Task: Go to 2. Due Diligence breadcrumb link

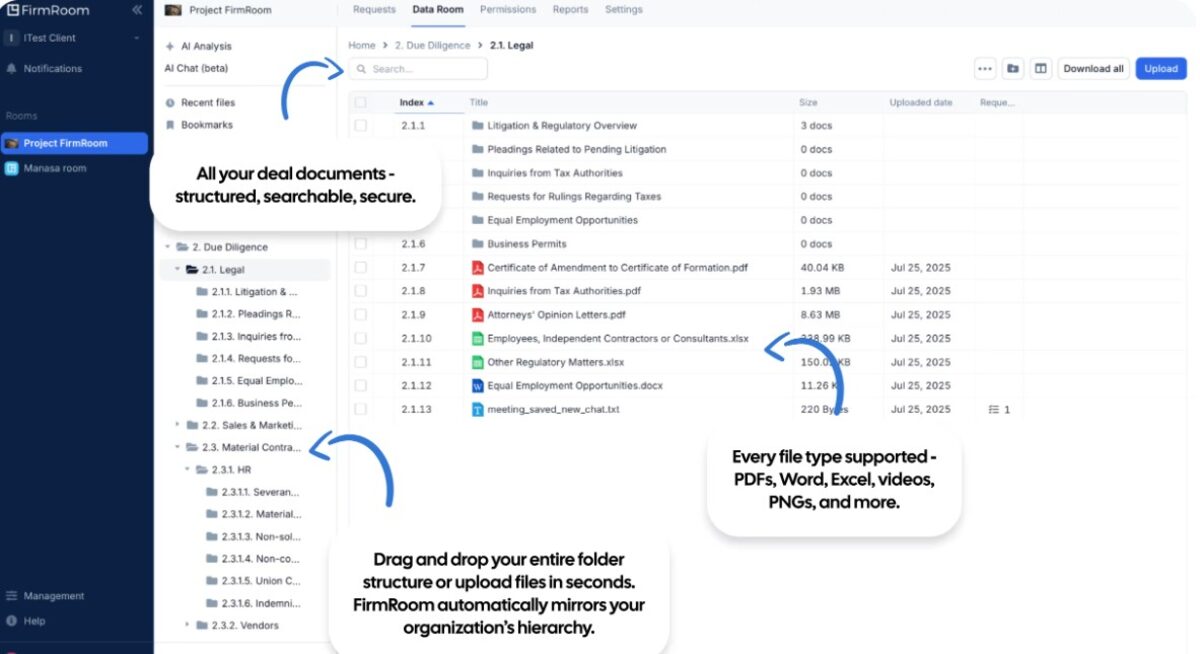Action: click(x=432, y=45)
